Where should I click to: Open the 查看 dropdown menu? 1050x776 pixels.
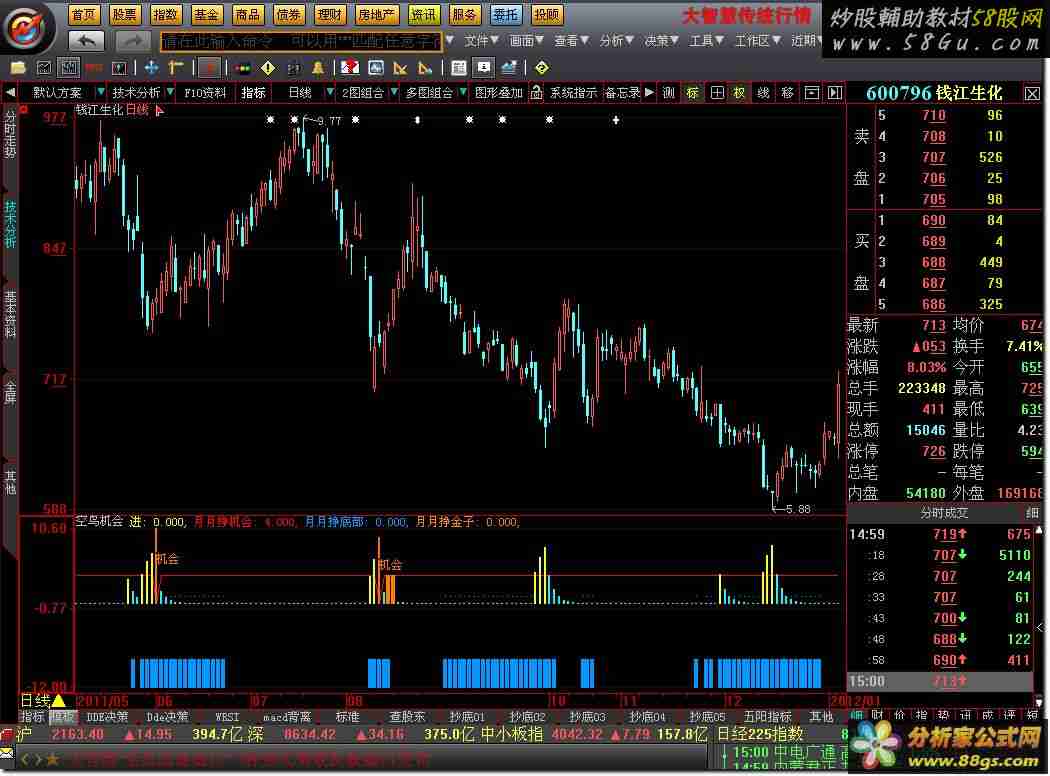[x=571, y=42]
